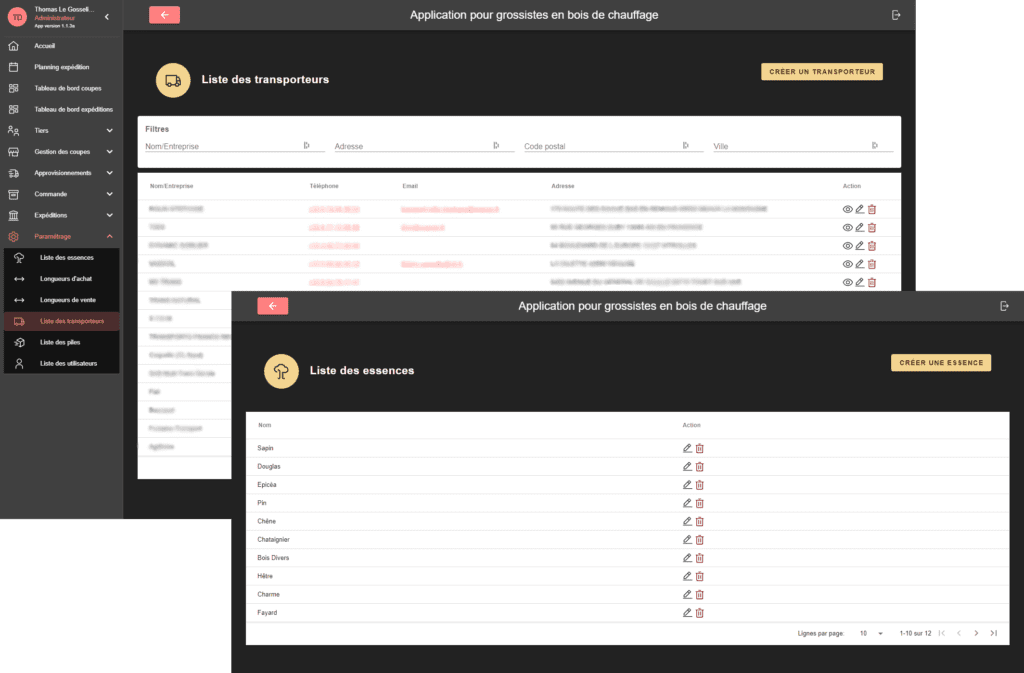Expand the Tiers sidebar menu
Viewport: 1024px width, 673px height.
(x=60, y=130)
